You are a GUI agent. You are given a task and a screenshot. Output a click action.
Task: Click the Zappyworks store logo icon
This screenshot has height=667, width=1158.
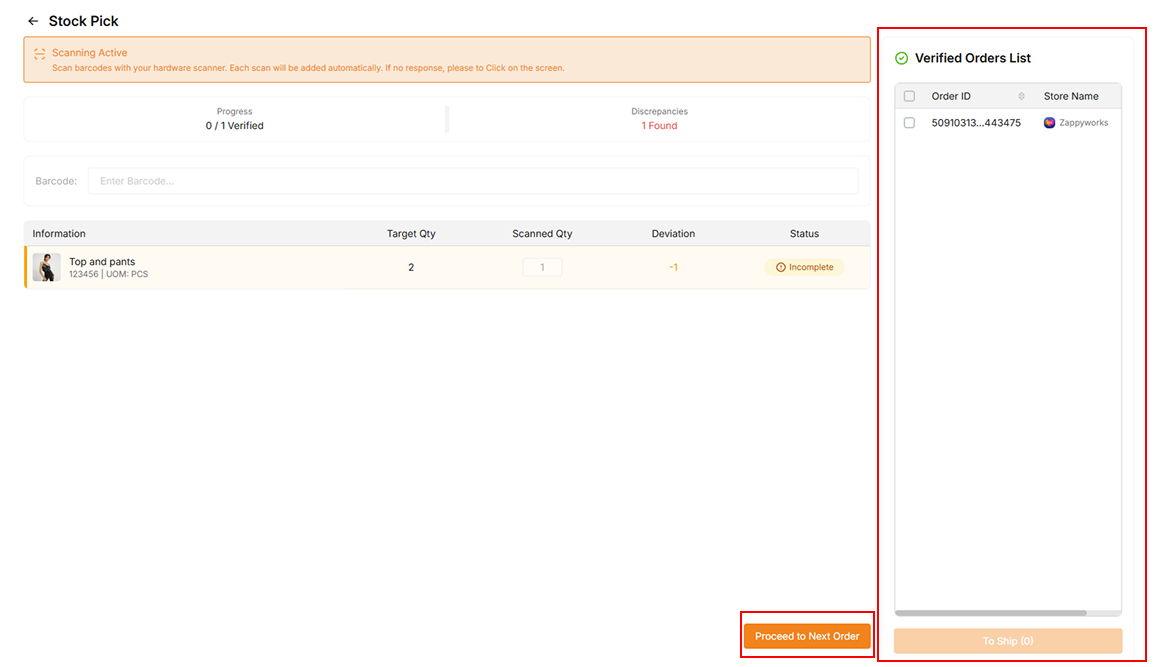1049,123
